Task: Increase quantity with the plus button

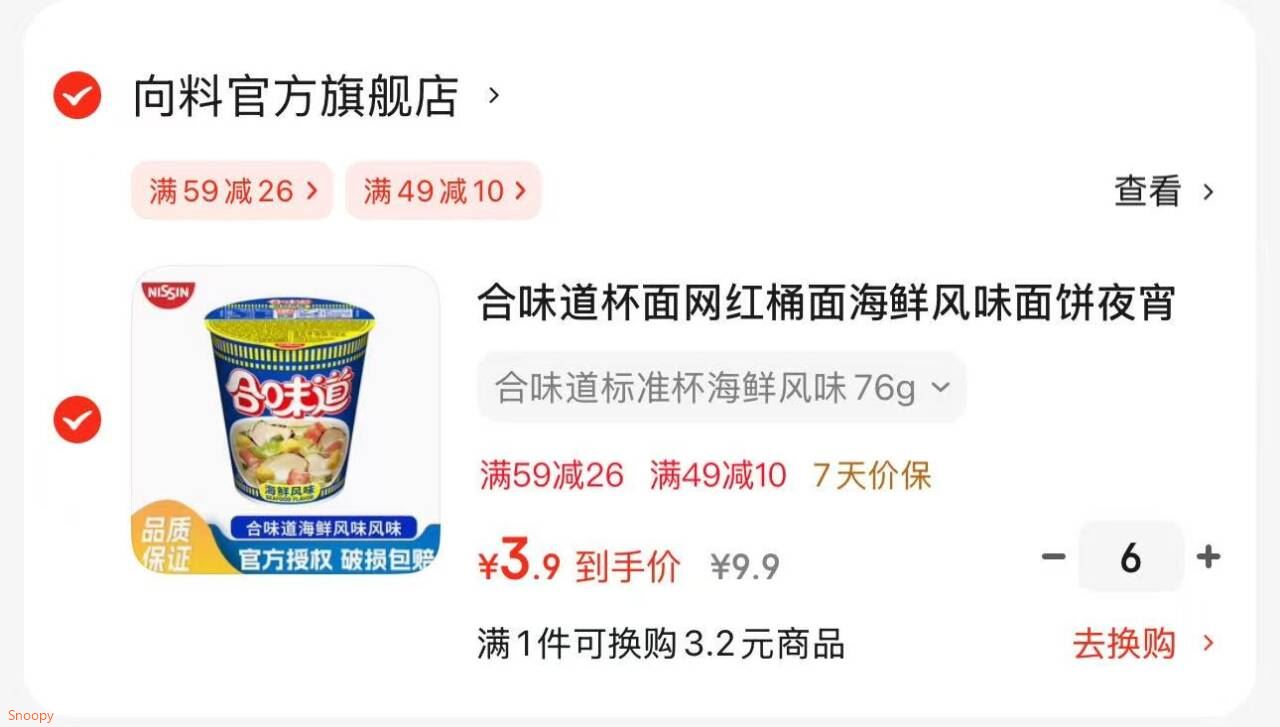Action: click(x=1208, y=556)
